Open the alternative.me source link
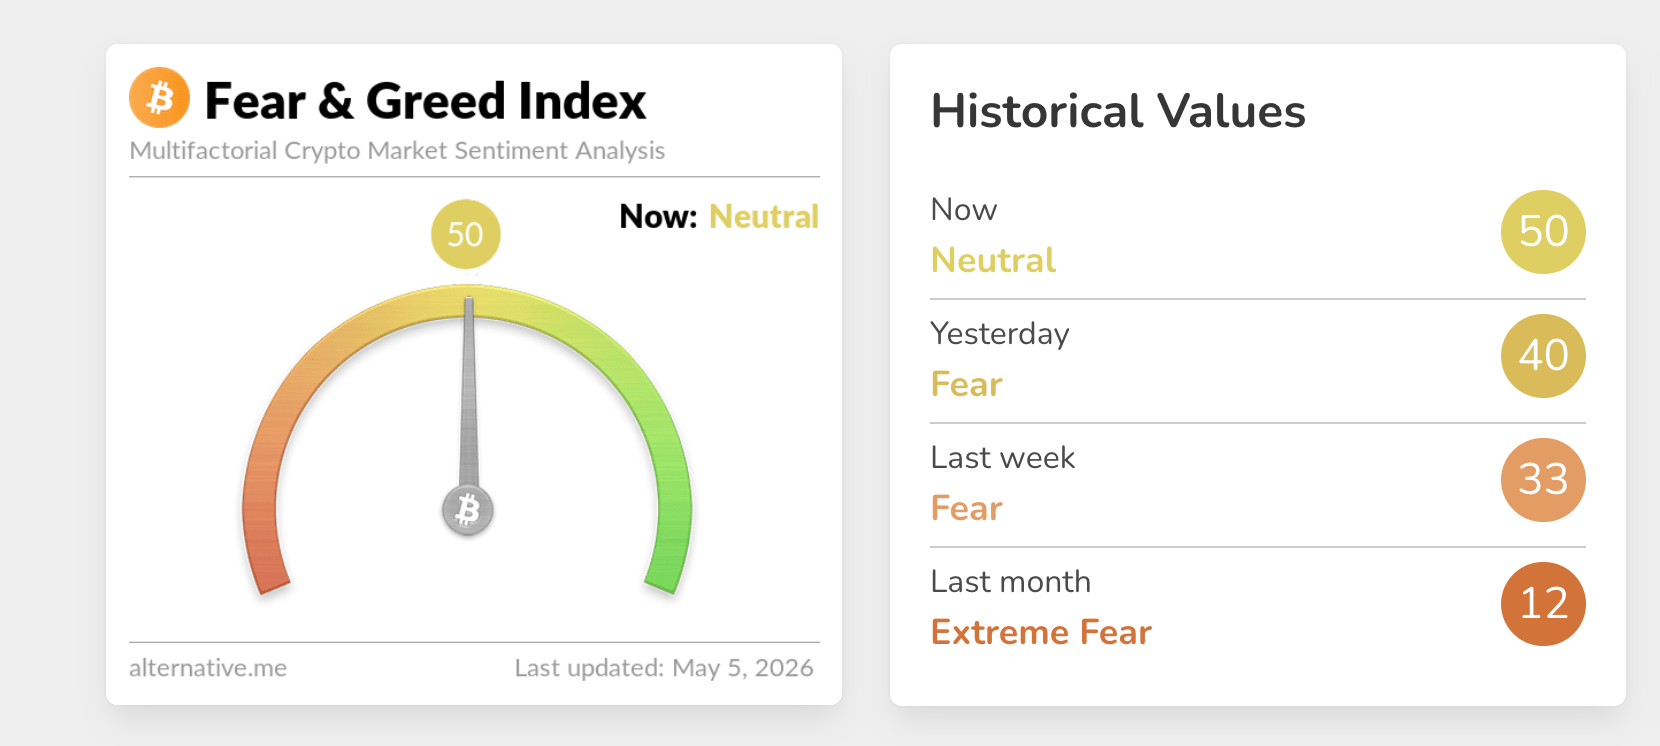This screenshot has height=746, width=1660. point(208,668)
